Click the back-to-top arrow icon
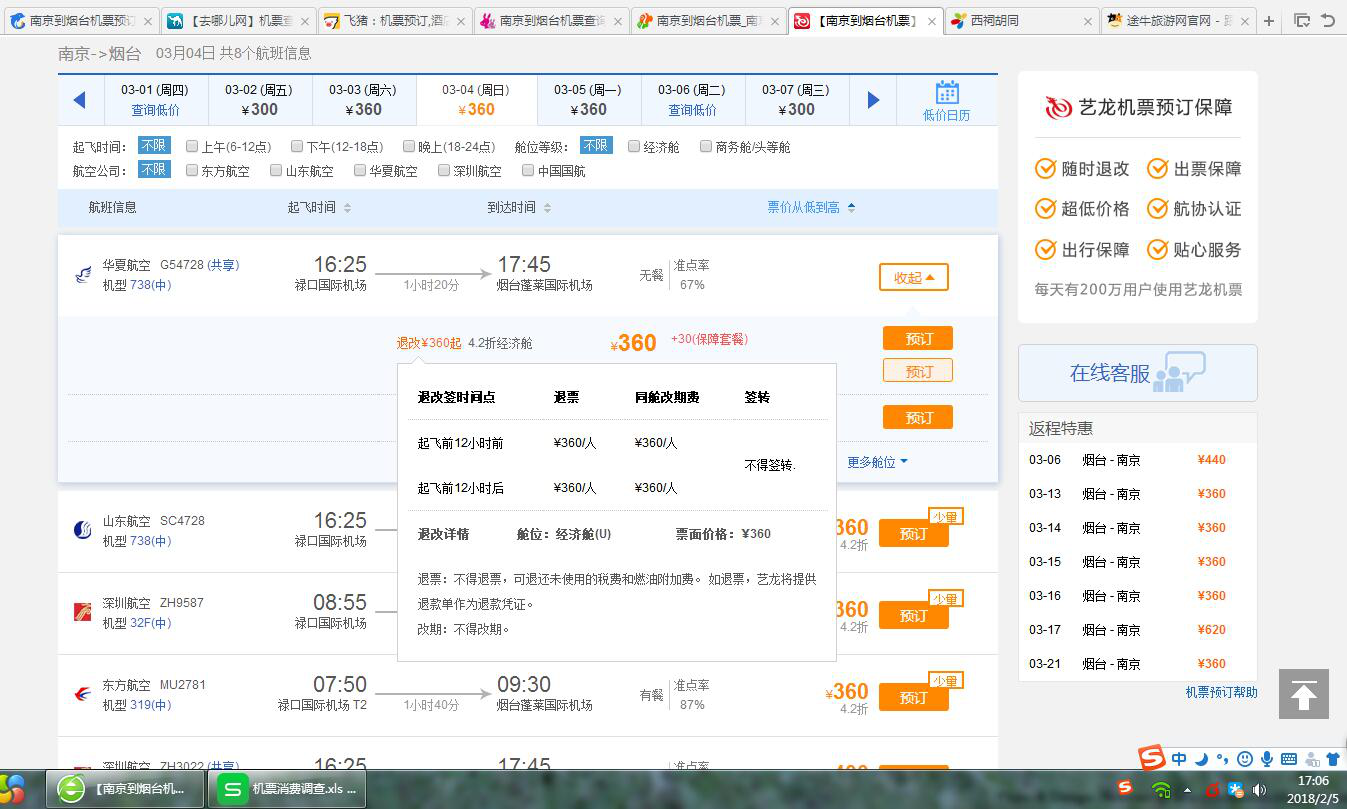The width and height of the screenshot is (1347, 809). point(1303,692)
